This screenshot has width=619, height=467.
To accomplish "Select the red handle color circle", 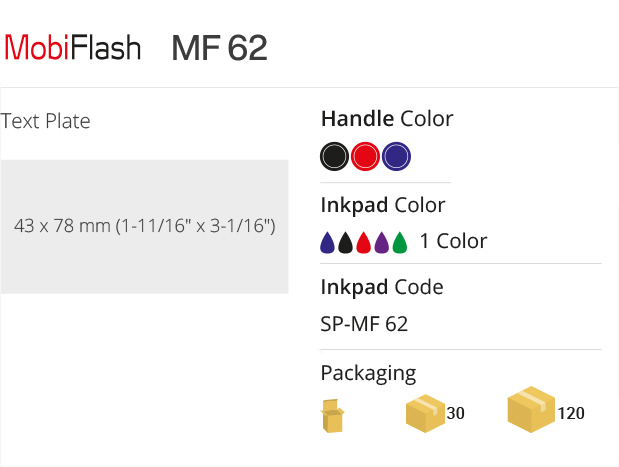I will (365, 156).
